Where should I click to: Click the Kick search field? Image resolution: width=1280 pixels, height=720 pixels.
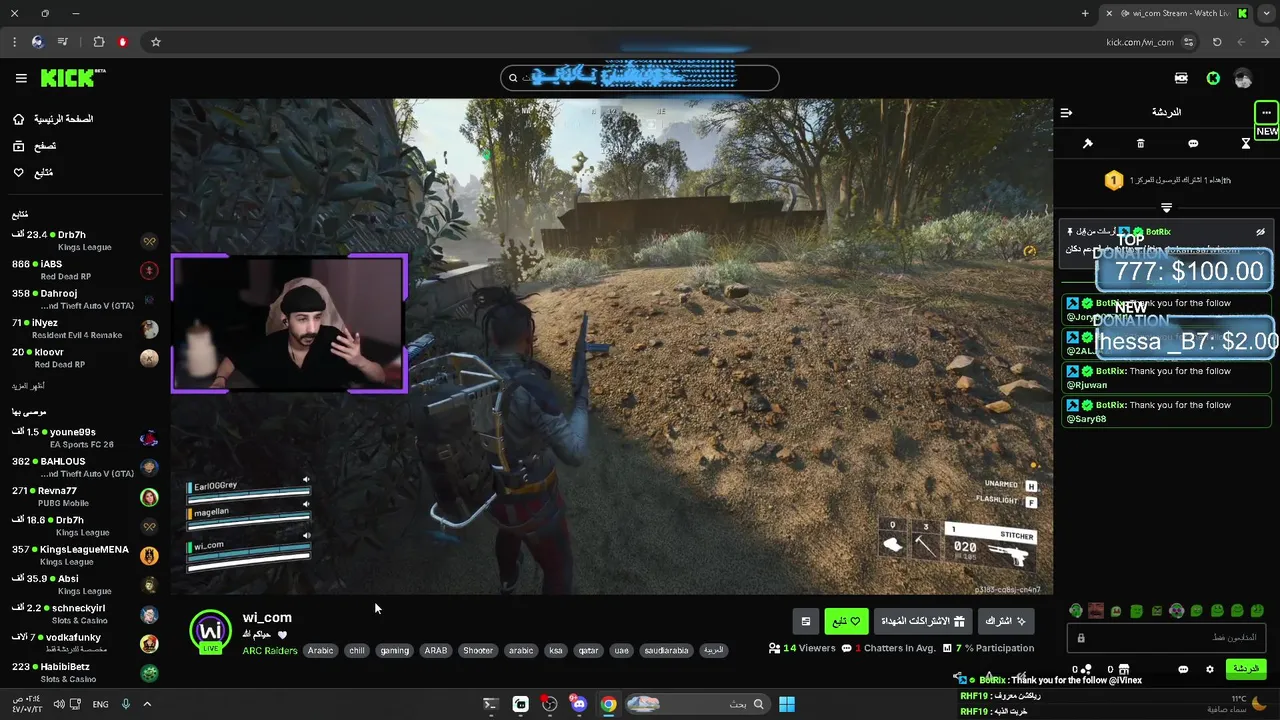pos(640,78)
